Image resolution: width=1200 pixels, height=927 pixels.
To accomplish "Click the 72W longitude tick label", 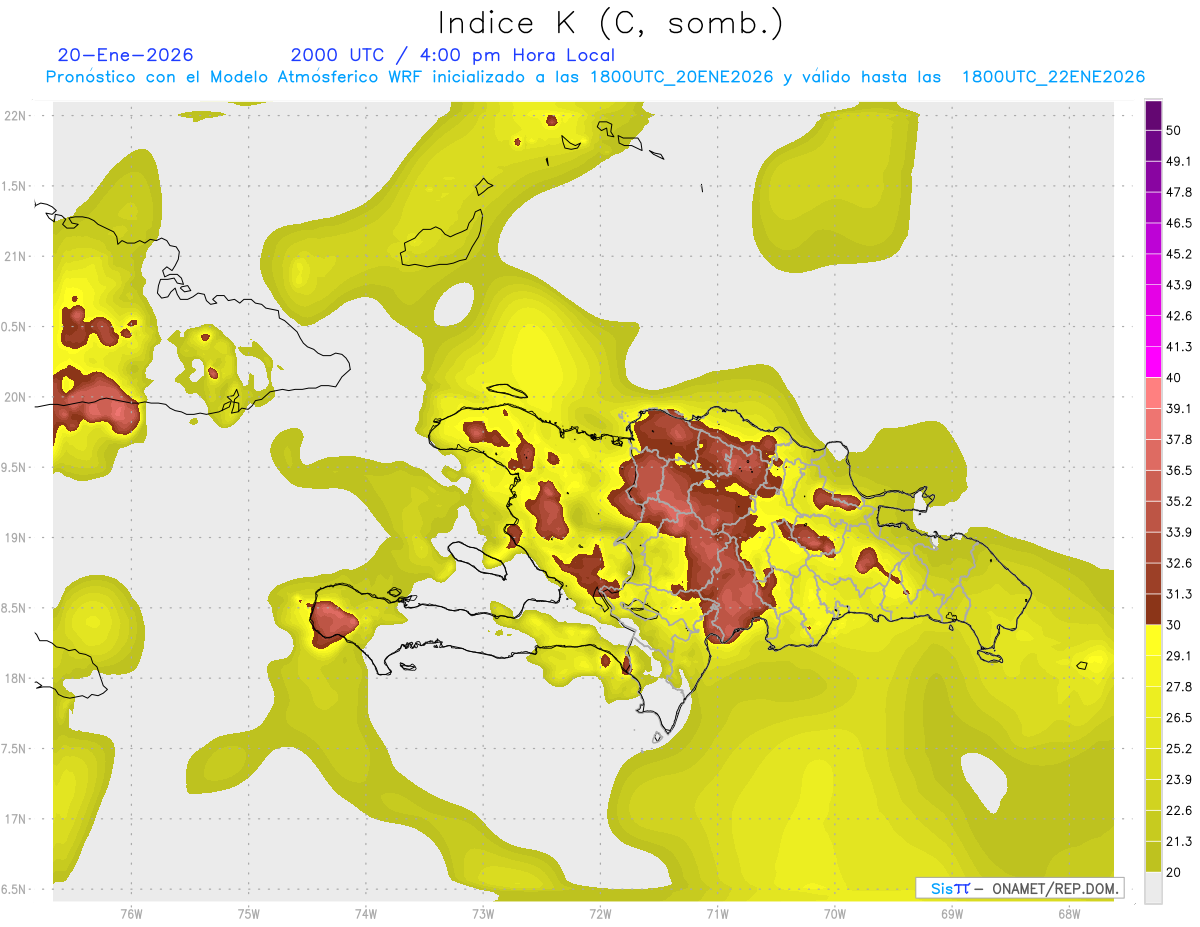I will coord(600,913).
